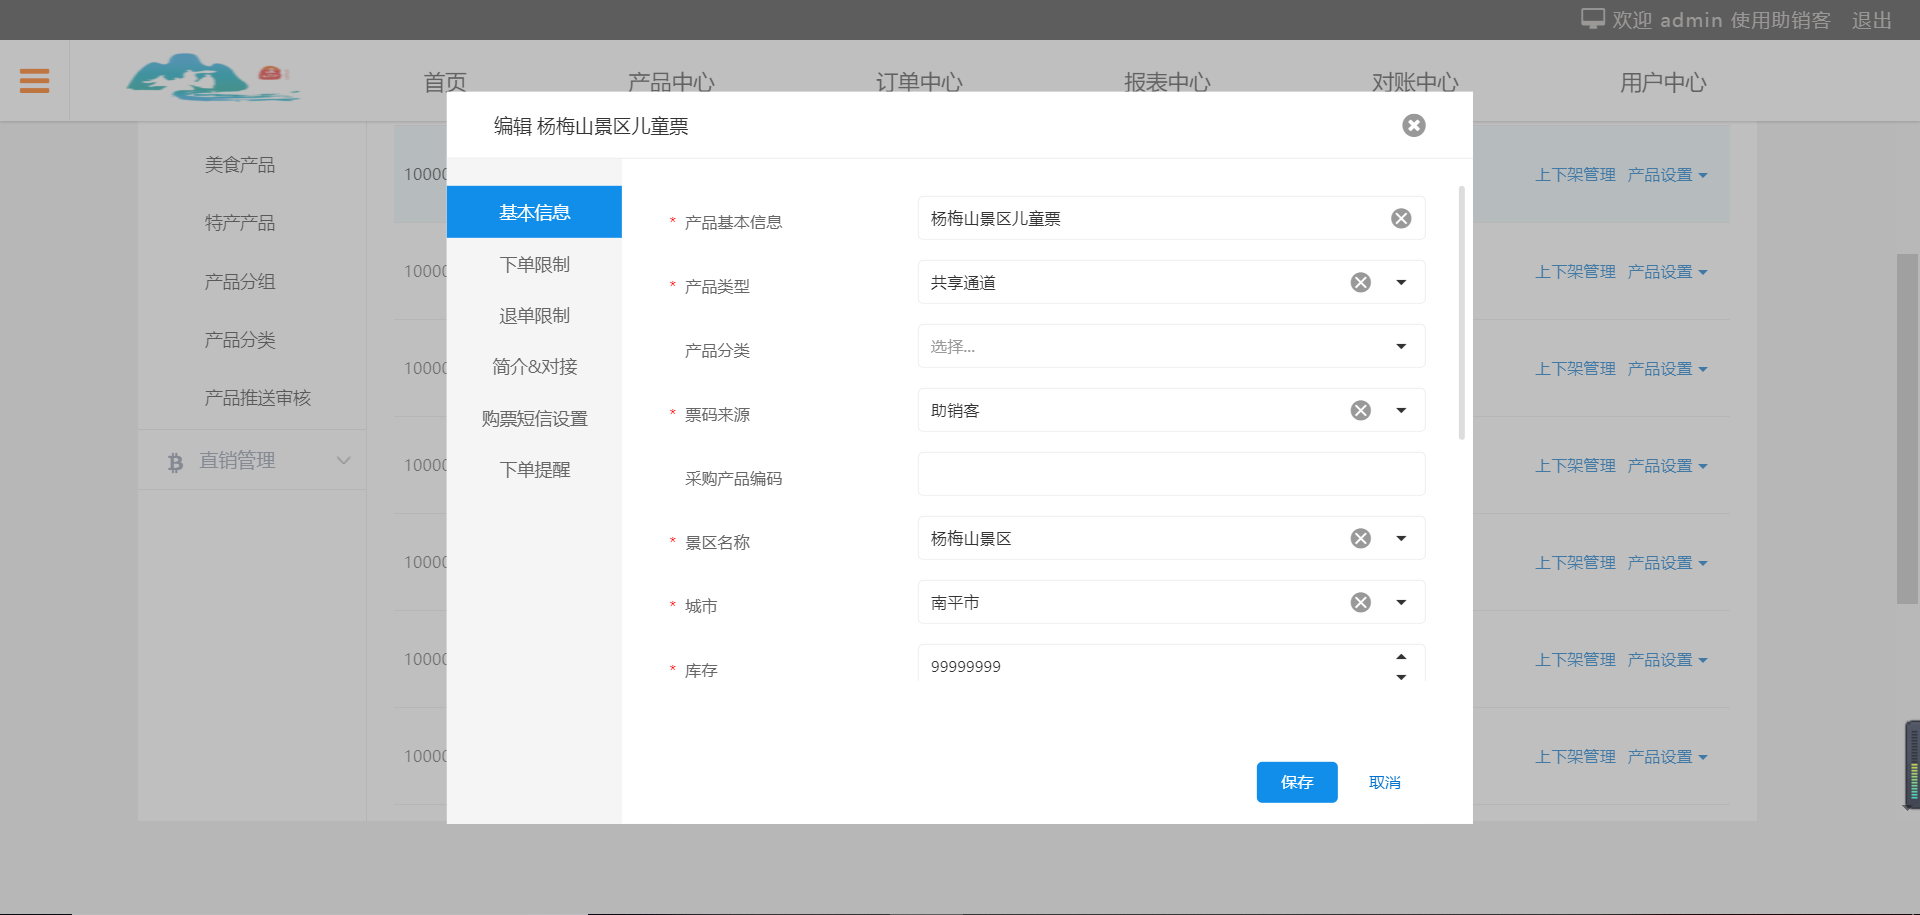The height and width of the screenshot is (915, 1920).
Task: Expand the 景区名称 dropdown arrow
Action: [1401, 539]
